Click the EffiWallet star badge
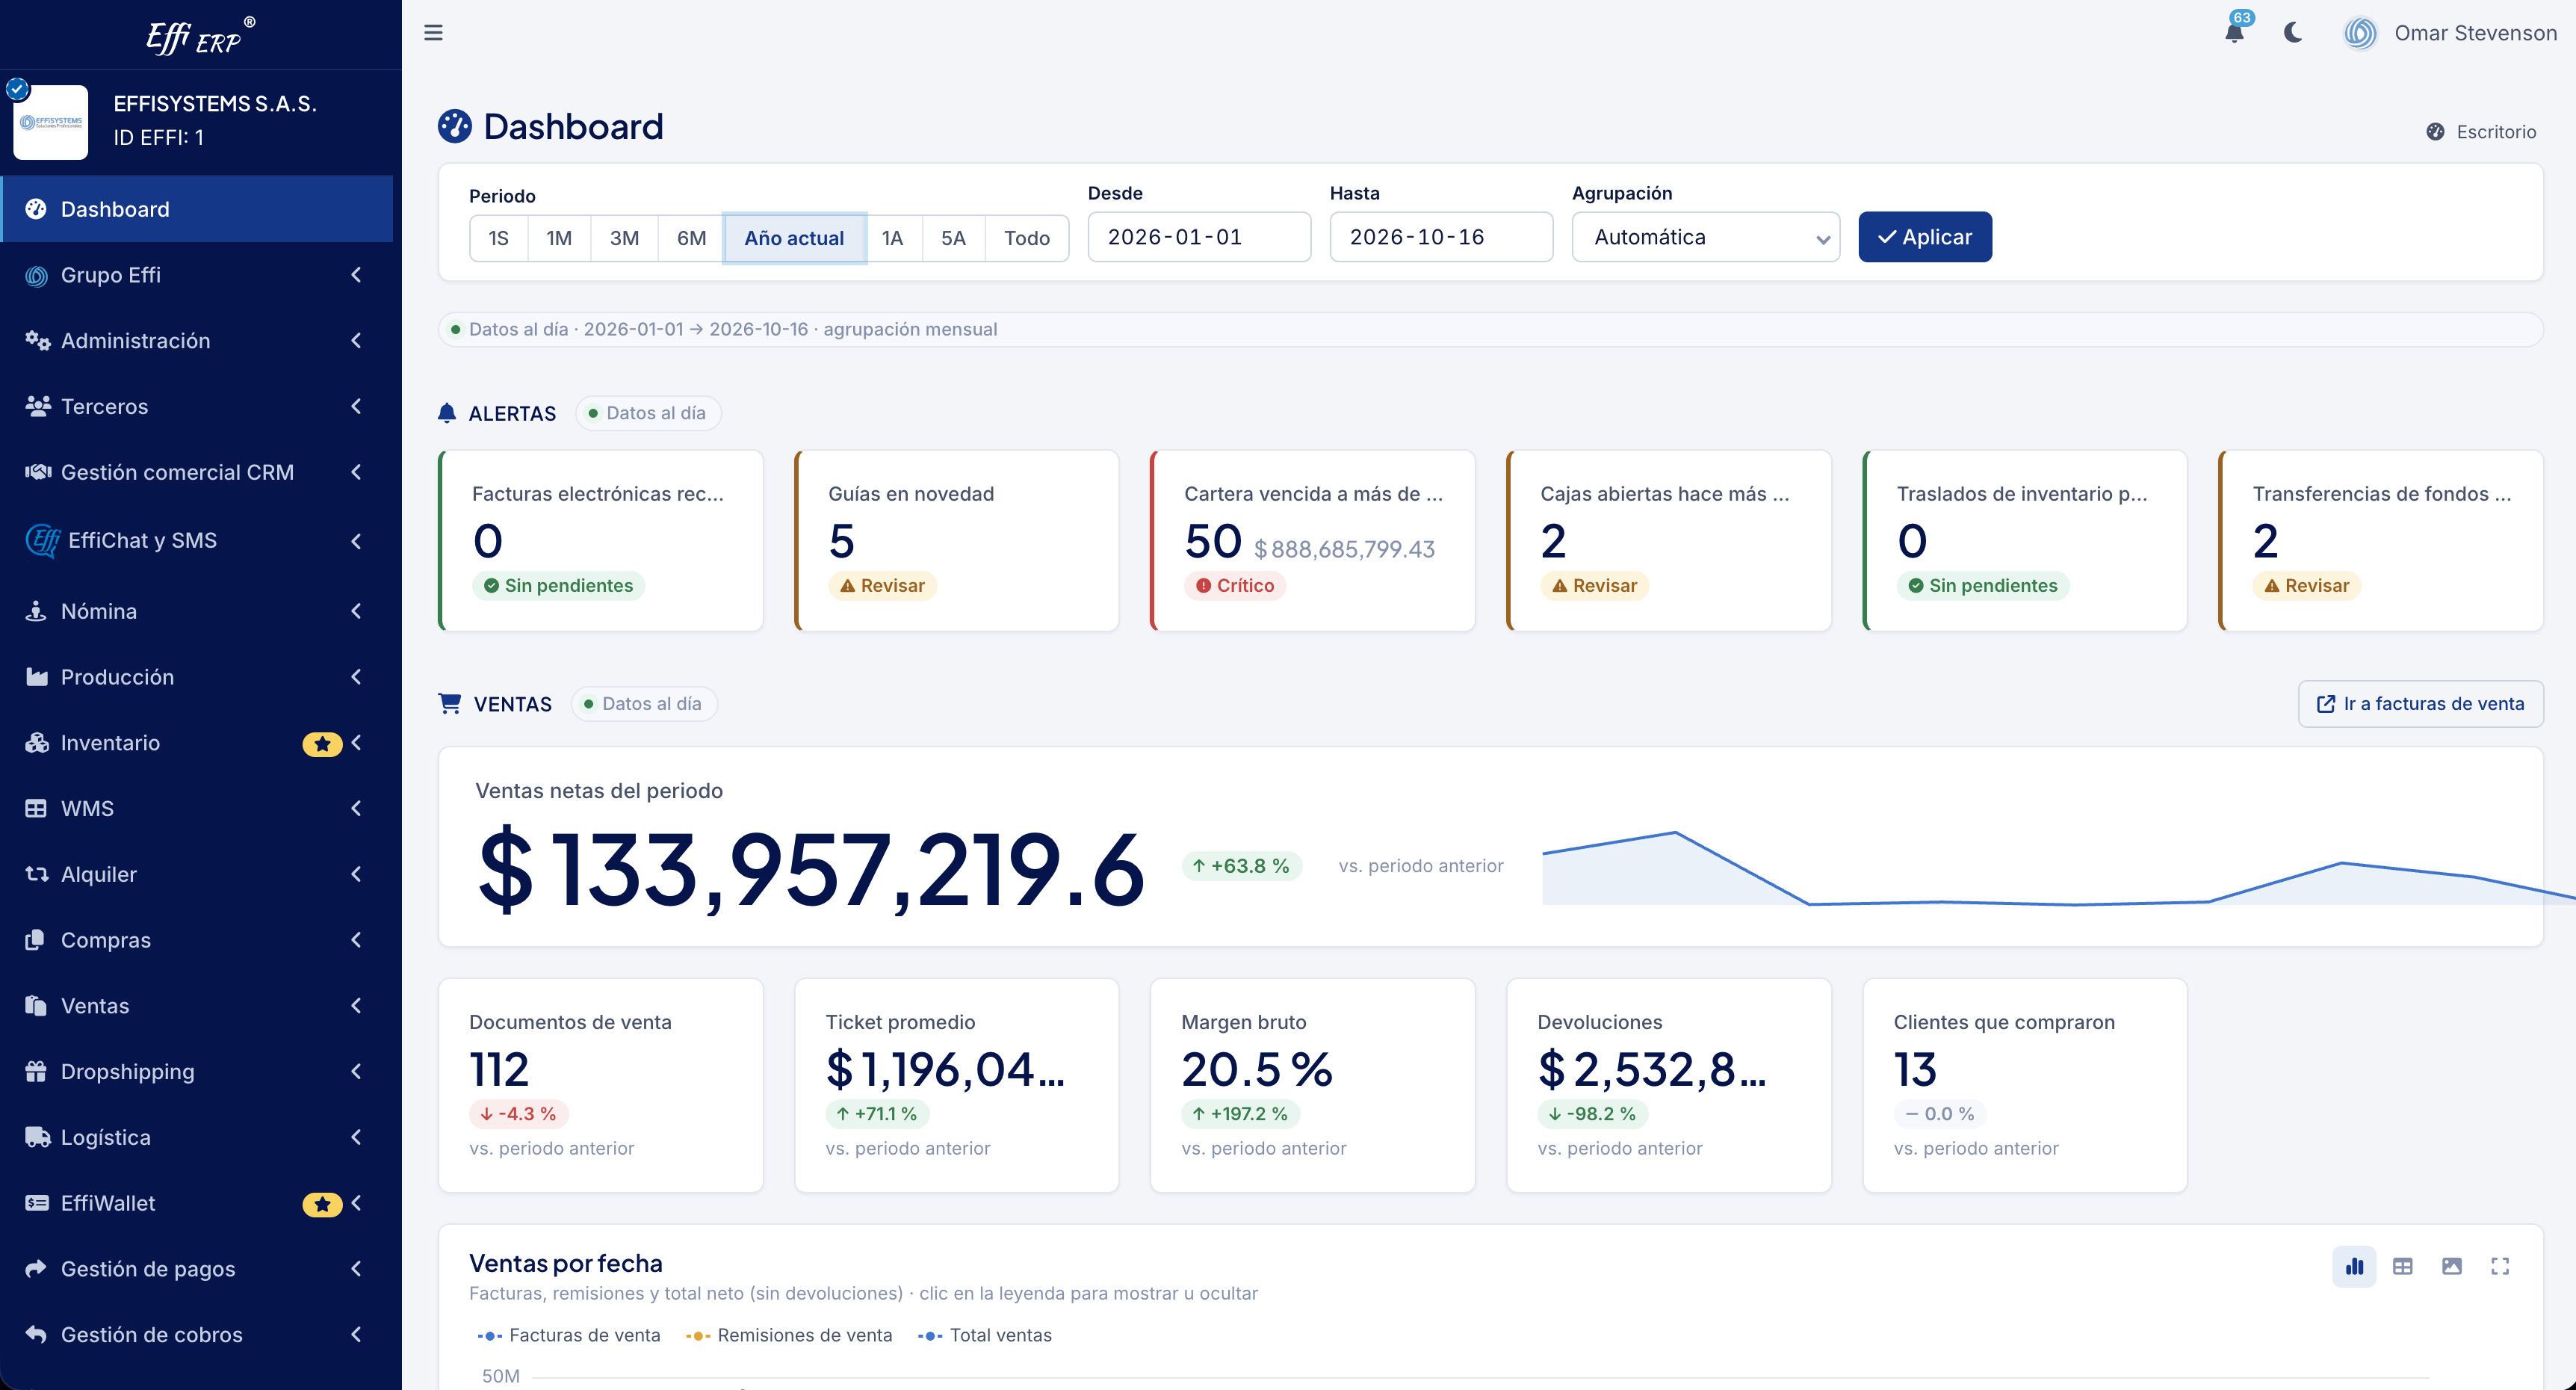 tap(322, 1204)
